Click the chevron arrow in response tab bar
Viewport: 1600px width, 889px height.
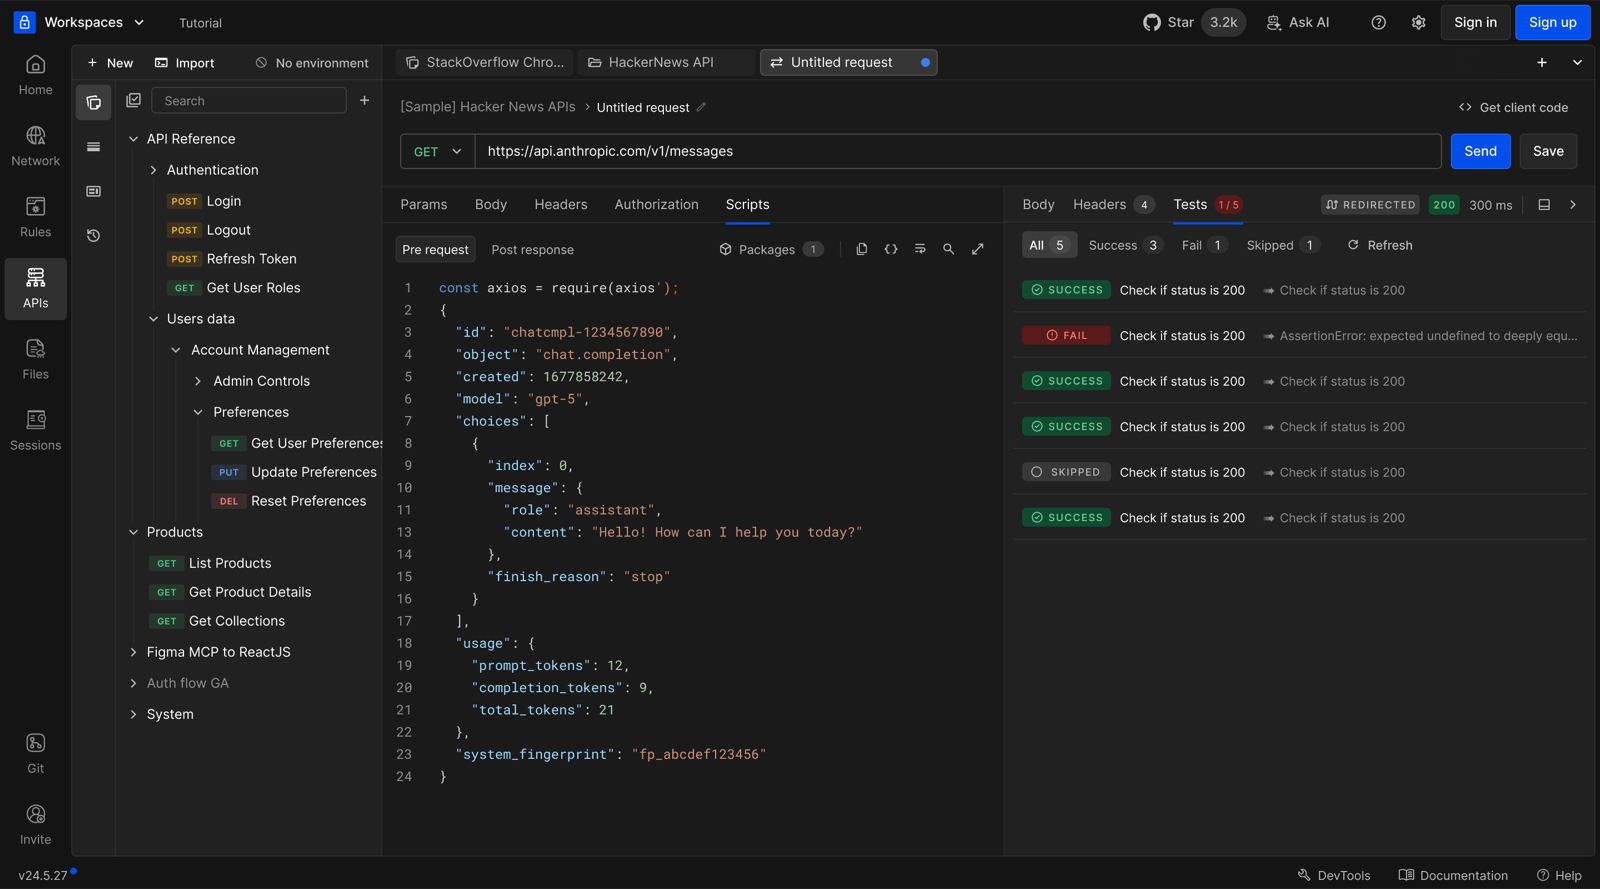[1573, 205]
